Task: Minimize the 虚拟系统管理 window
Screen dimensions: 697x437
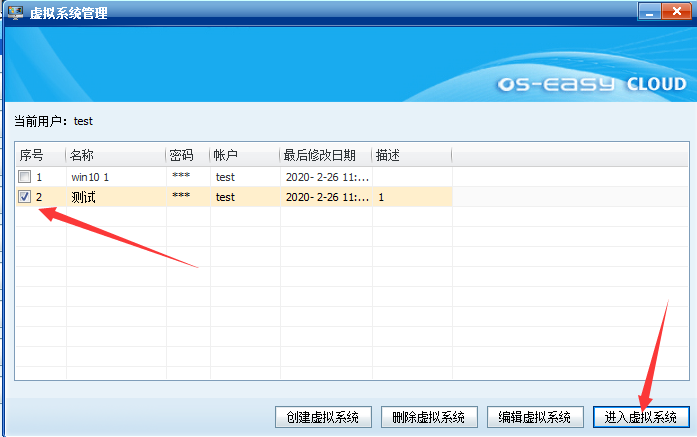Action: pos(650,12)
